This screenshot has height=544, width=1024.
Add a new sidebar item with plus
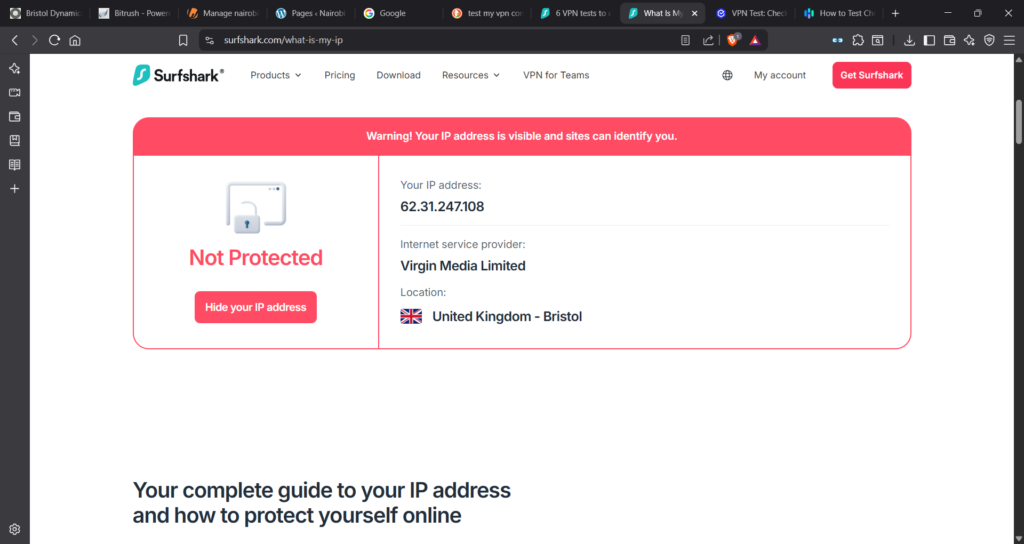click(x=15, y=188)
